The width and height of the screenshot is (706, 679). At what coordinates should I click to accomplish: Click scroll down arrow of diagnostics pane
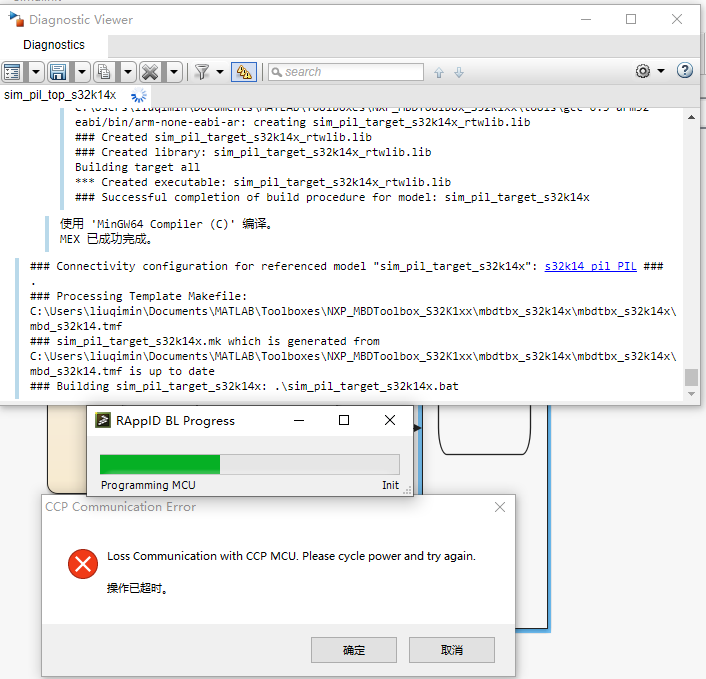click(x=692, y=394)
